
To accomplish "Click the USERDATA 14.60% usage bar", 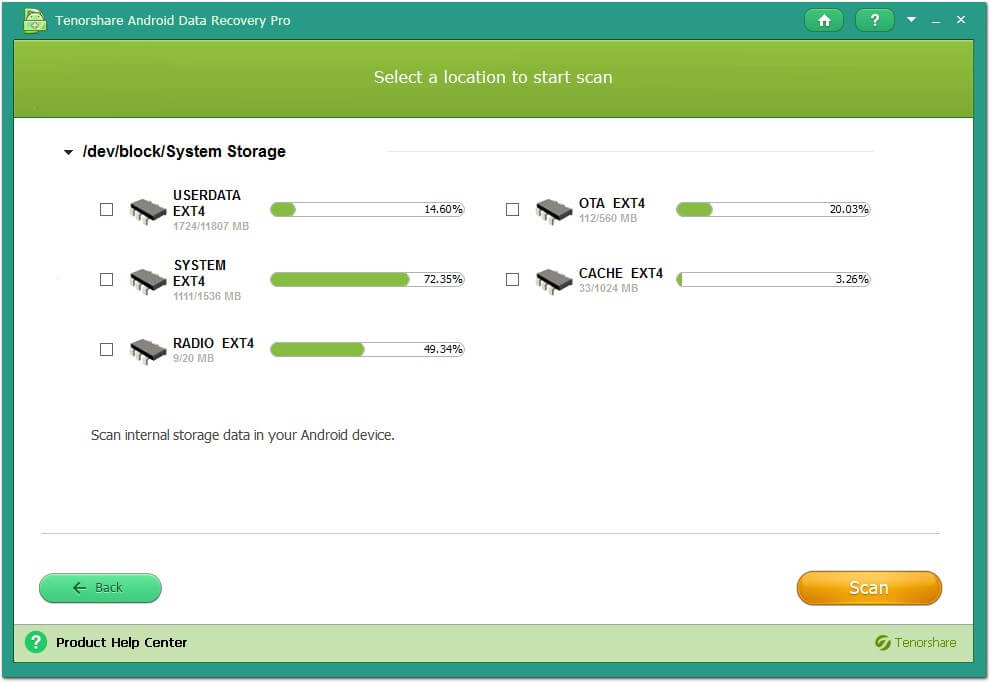I will coord(367,209).
